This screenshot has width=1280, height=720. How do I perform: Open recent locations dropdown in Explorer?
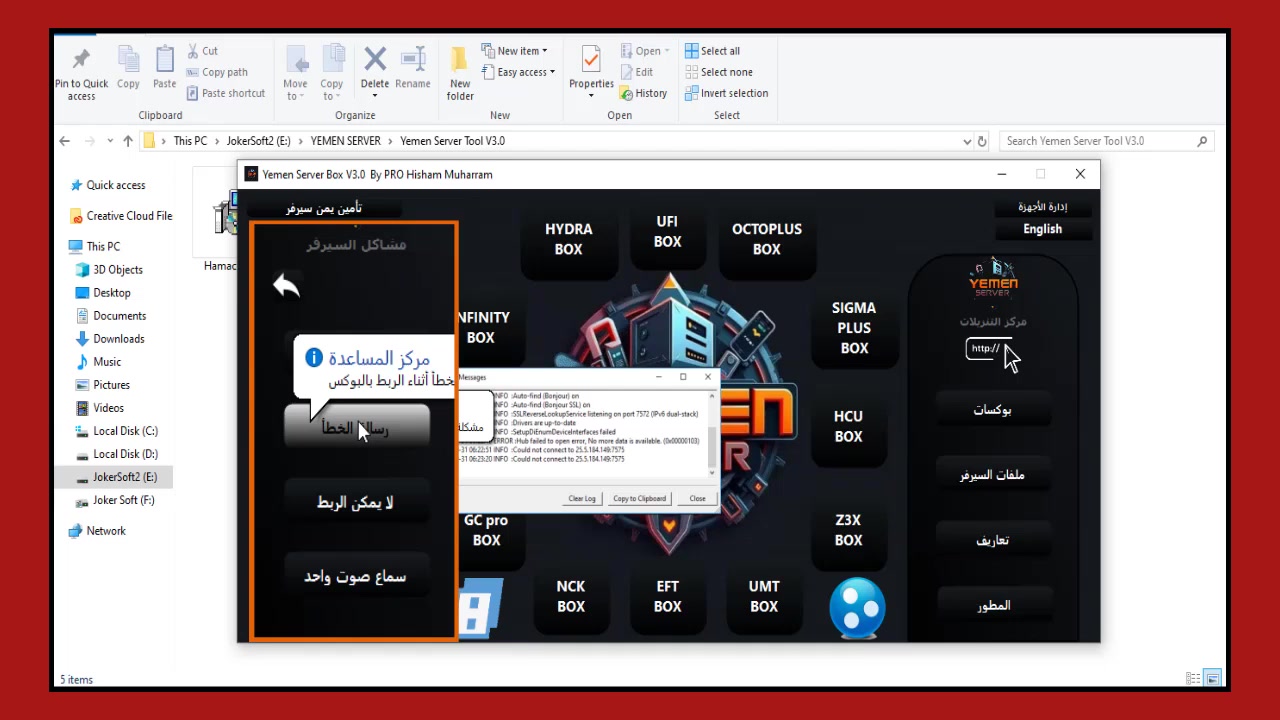coord(108,141)
